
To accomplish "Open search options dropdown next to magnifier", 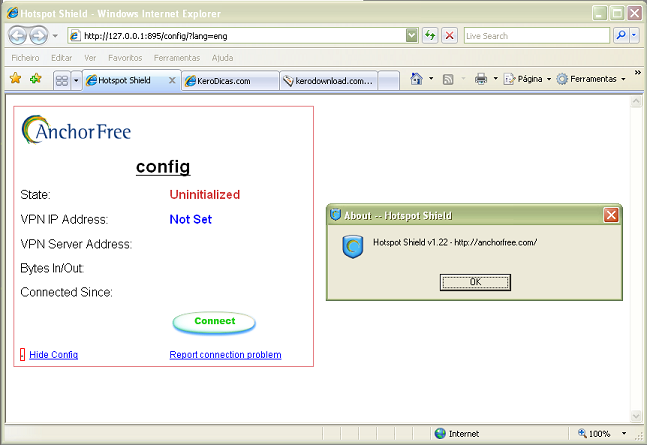I will click(634, 36).
